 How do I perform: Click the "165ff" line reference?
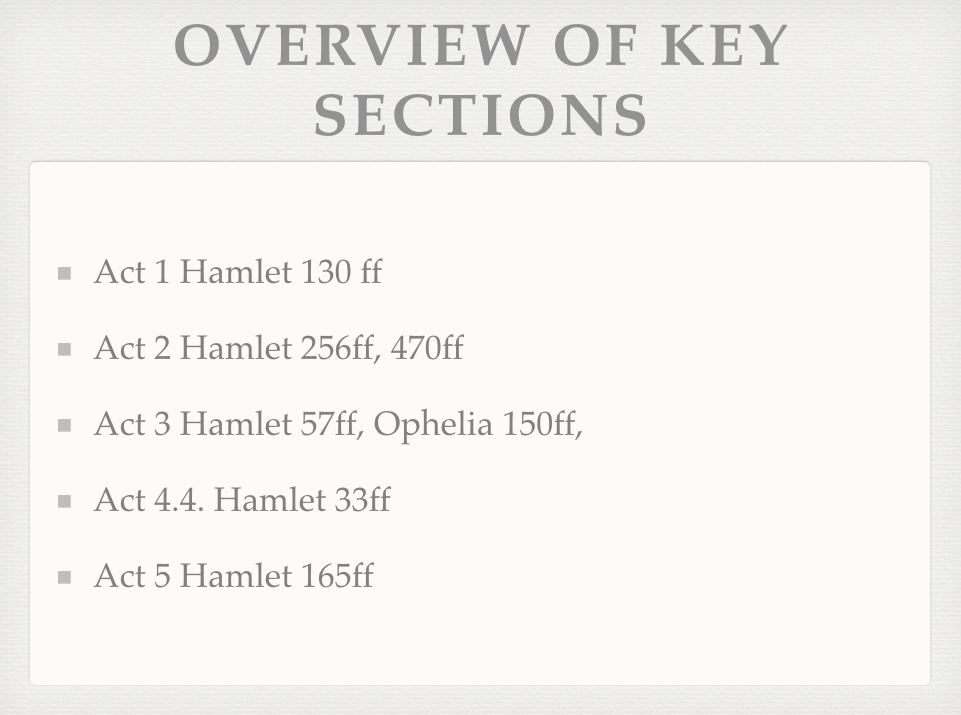coord(336,576)
